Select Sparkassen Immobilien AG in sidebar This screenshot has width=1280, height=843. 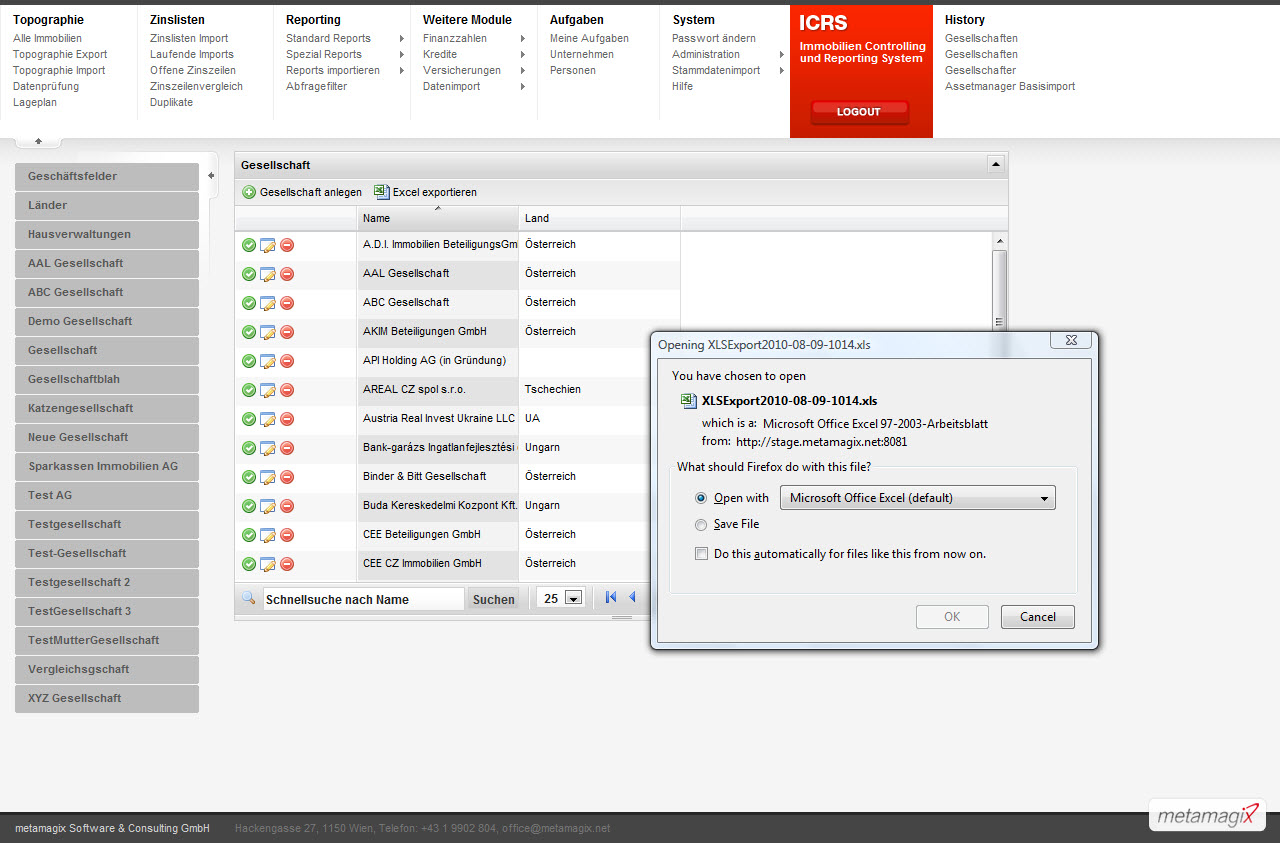(107, 467)
